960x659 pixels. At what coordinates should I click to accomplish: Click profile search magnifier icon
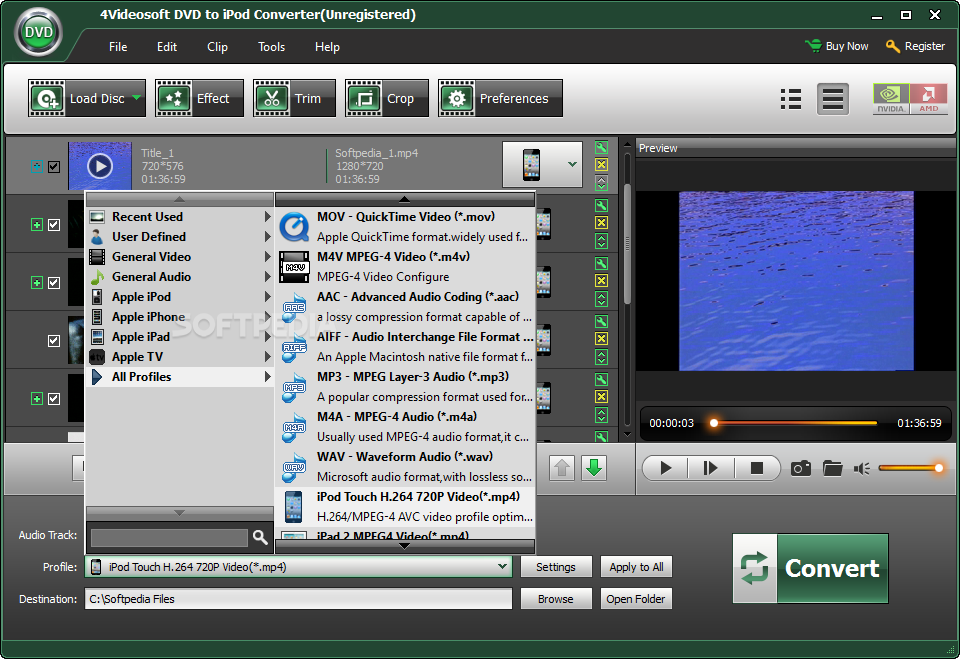[260, 537]
